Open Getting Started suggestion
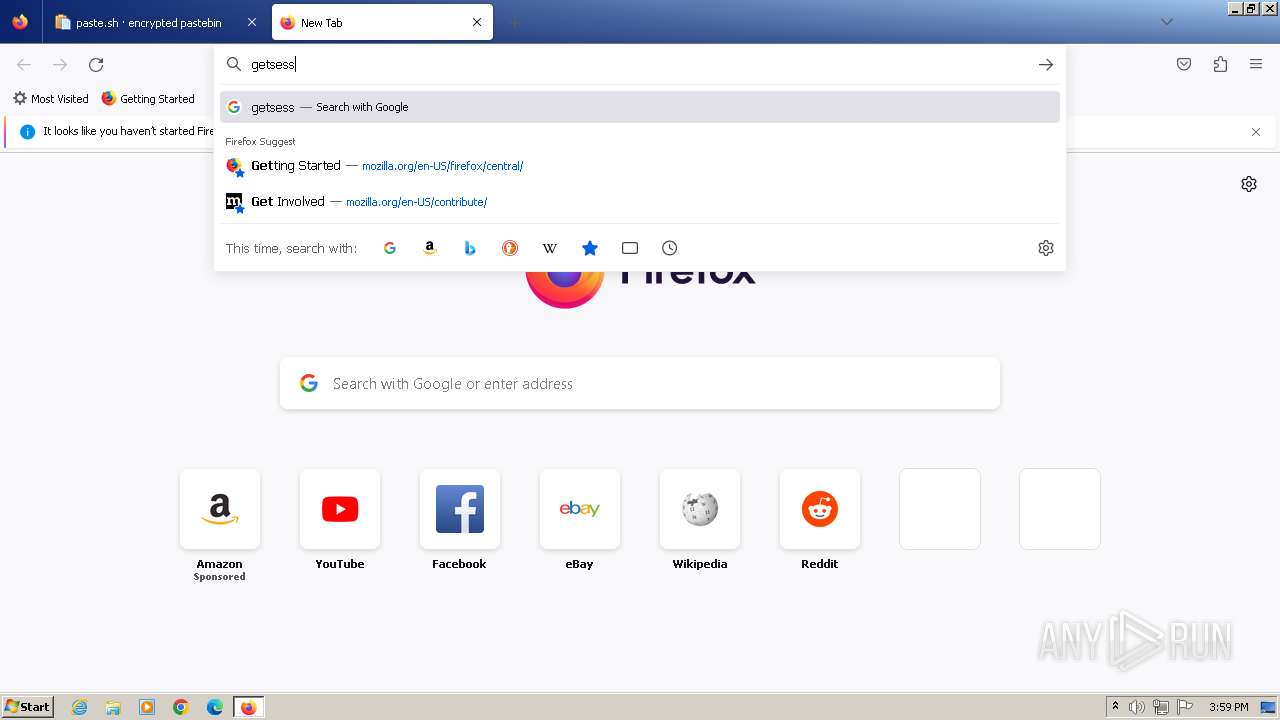Screen dimensions: 1280x720 pyautogui.click(x=640, y=166)
